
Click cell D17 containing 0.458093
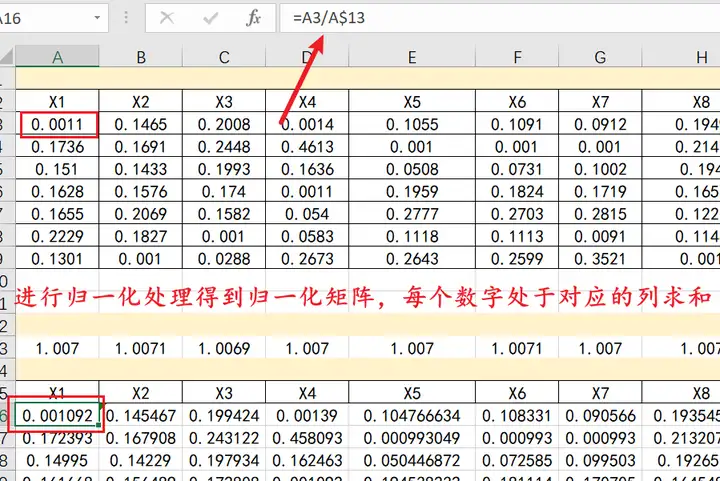point(307,438)
